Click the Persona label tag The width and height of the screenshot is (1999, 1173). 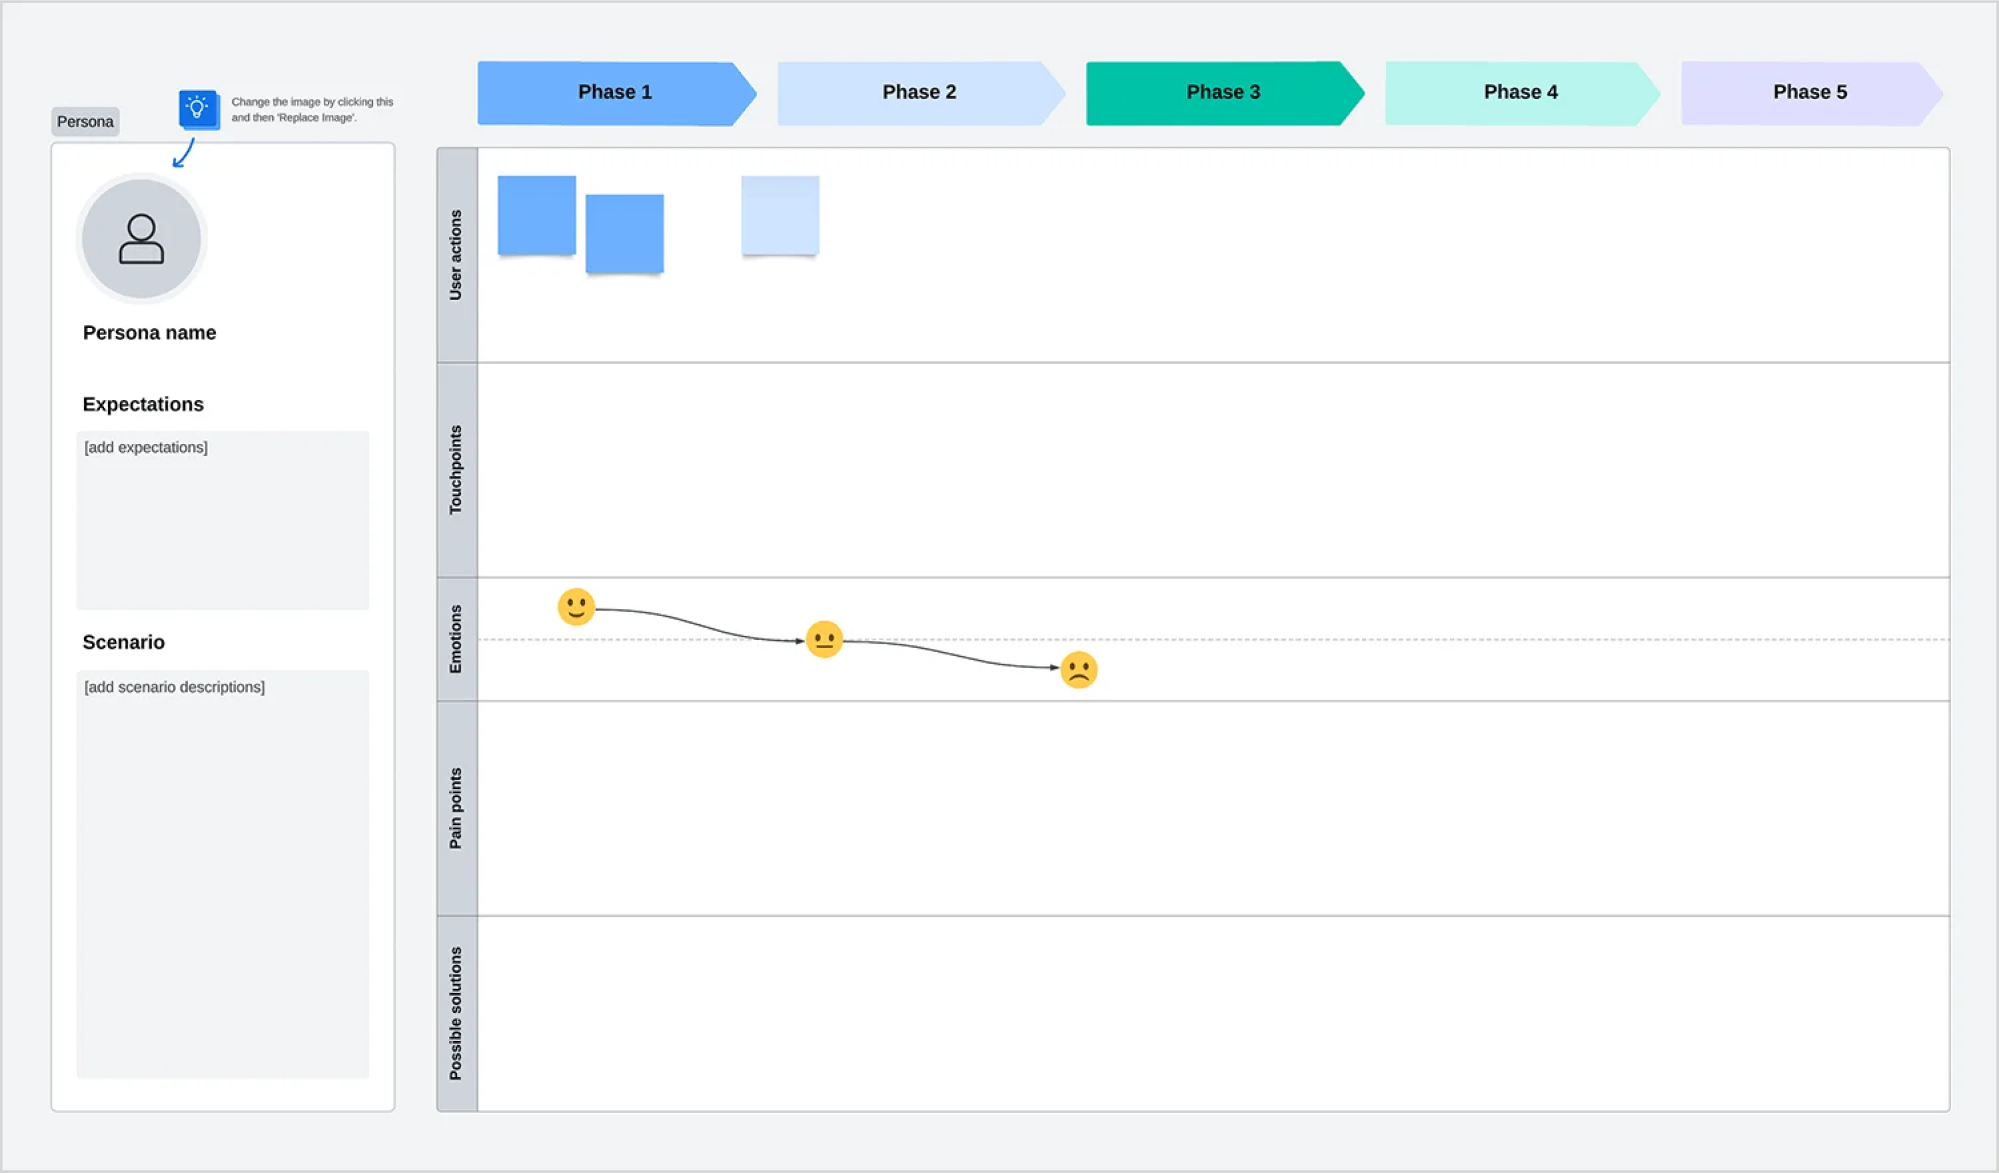point(84,121)
